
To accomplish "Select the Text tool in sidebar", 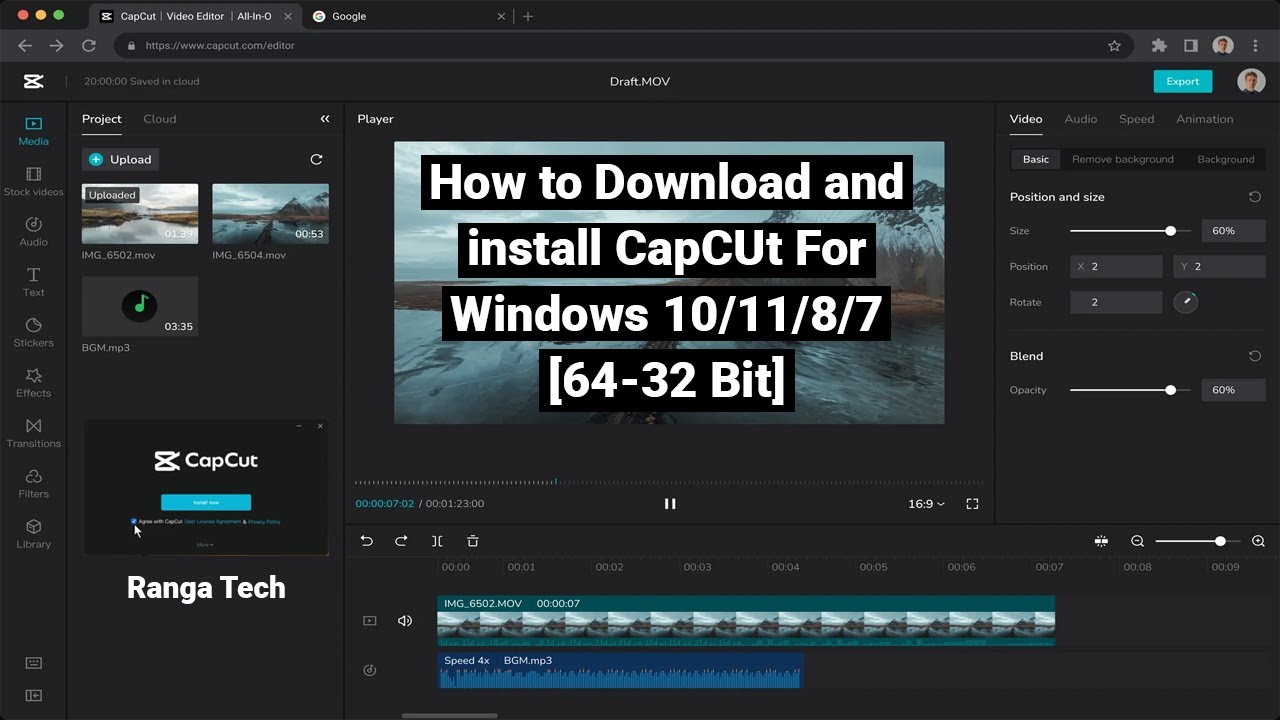I will 33,282.
